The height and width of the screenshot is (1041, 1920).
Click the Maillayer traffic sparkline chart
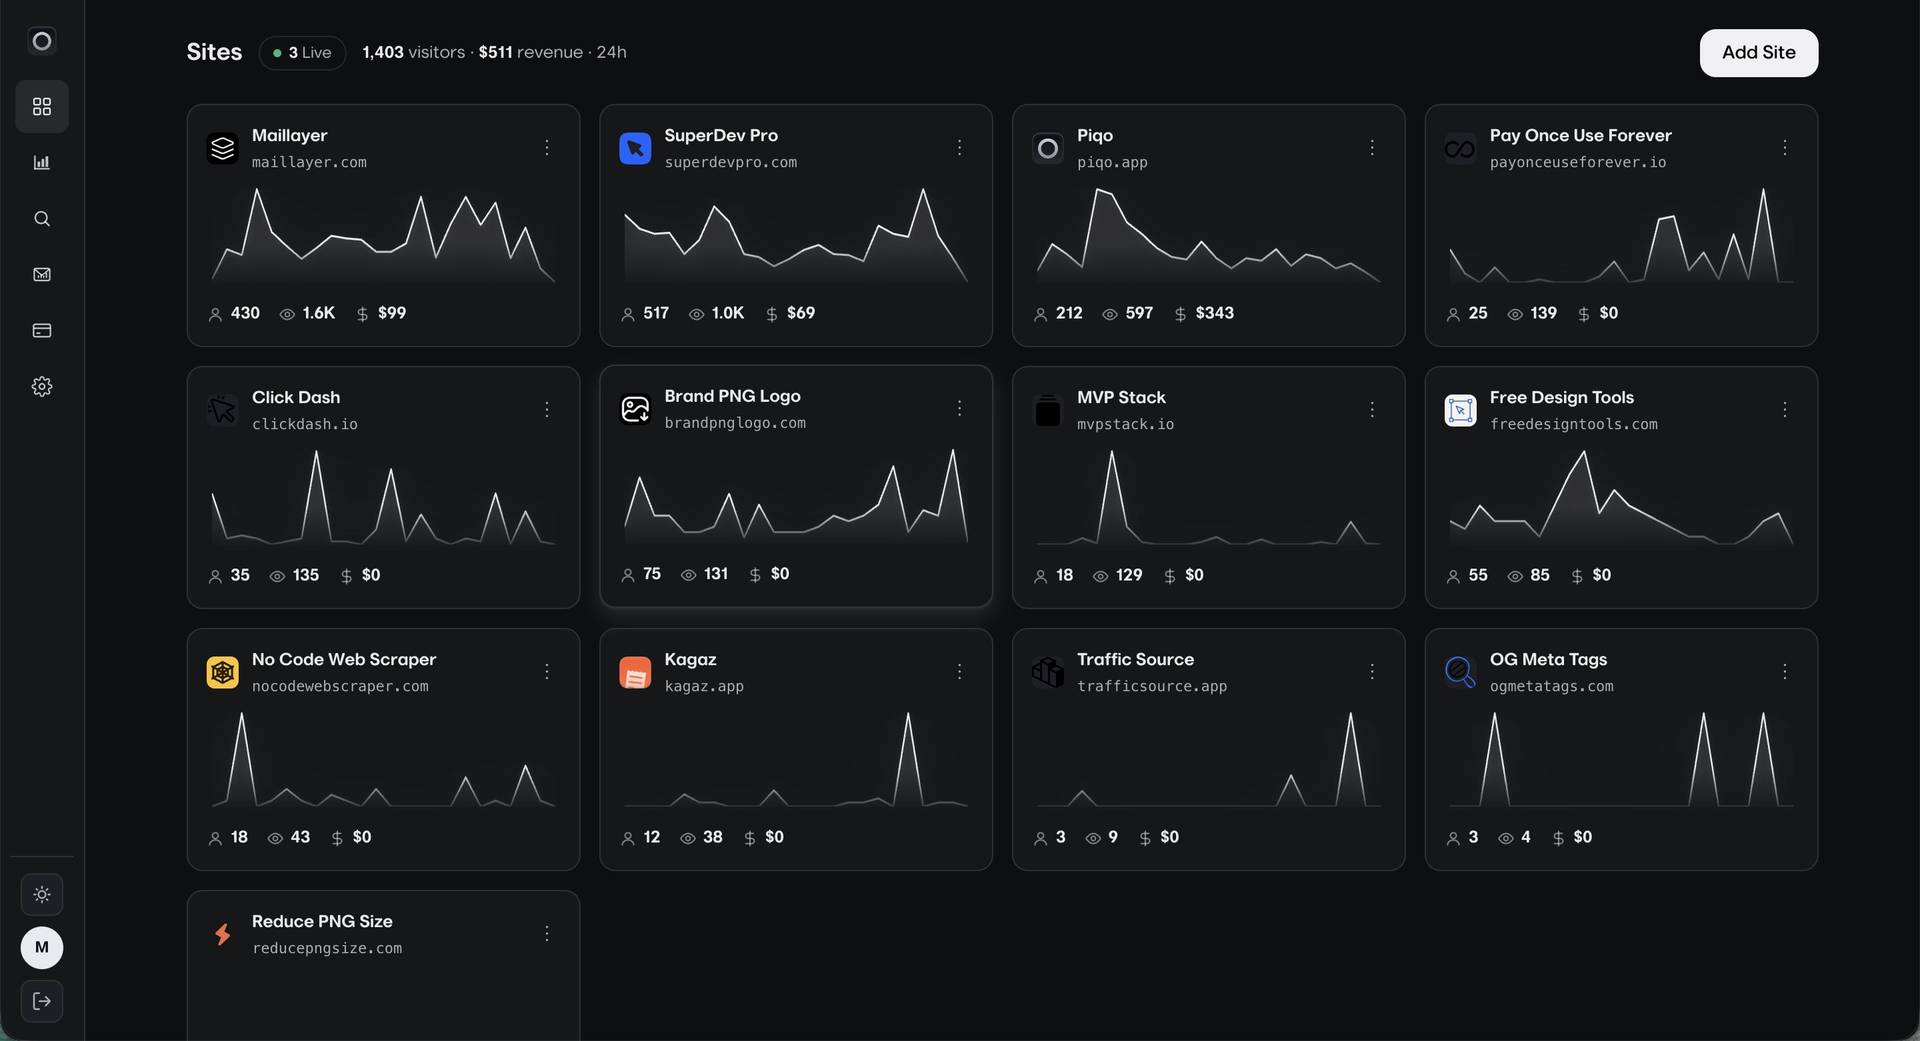[383, 235]
